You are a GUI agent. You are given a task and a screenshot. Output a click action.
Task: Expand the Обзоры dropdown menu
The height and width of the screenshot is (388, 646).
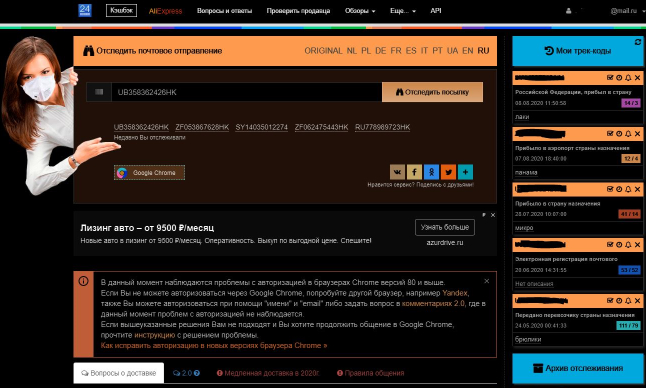click(x=360, y=11)
